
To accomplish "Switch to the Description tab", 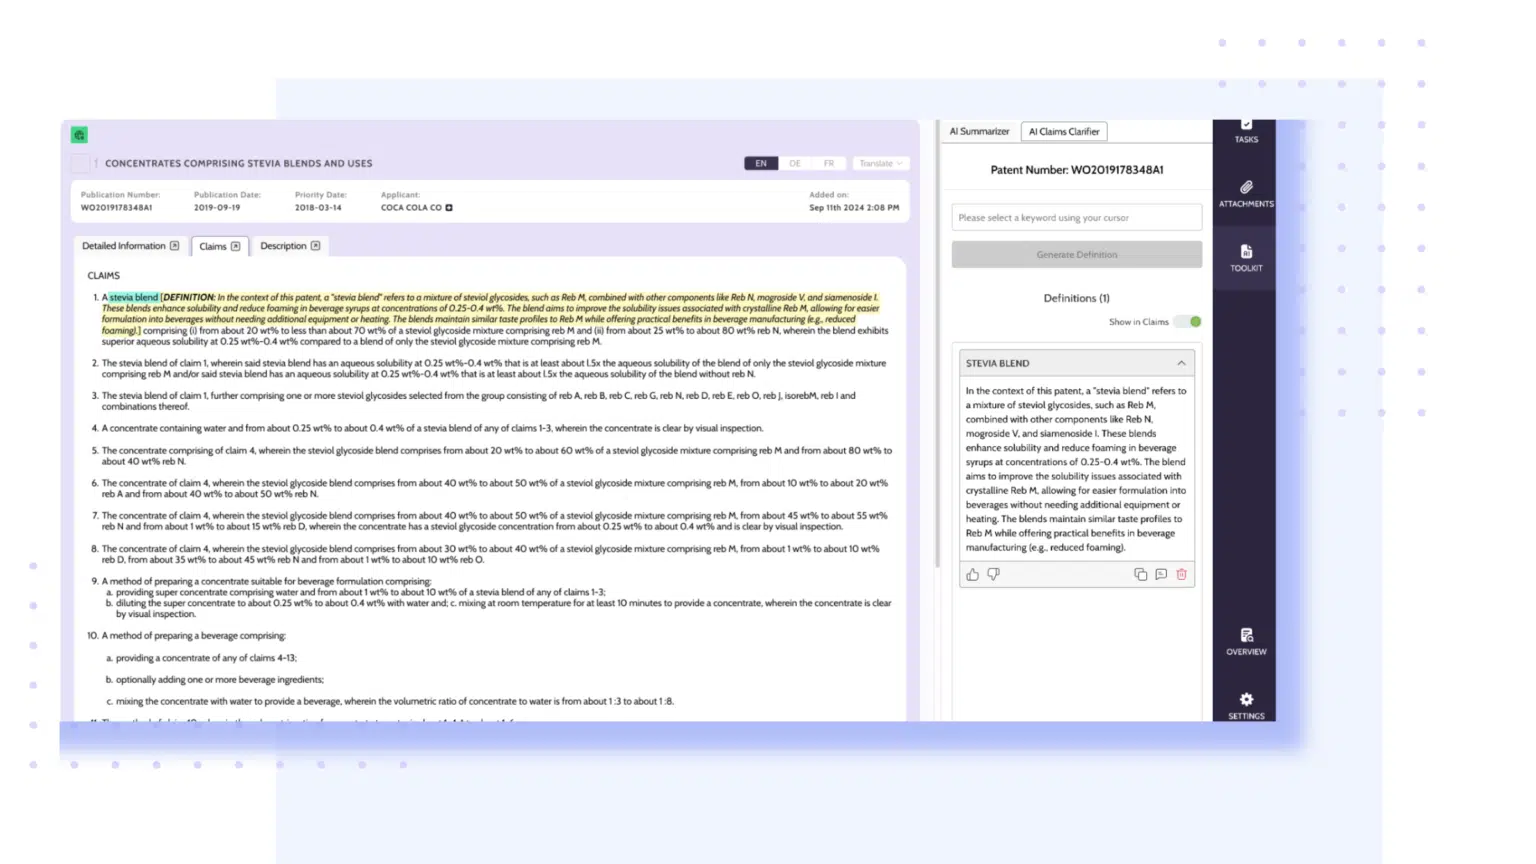I will [x=290, y=246].
